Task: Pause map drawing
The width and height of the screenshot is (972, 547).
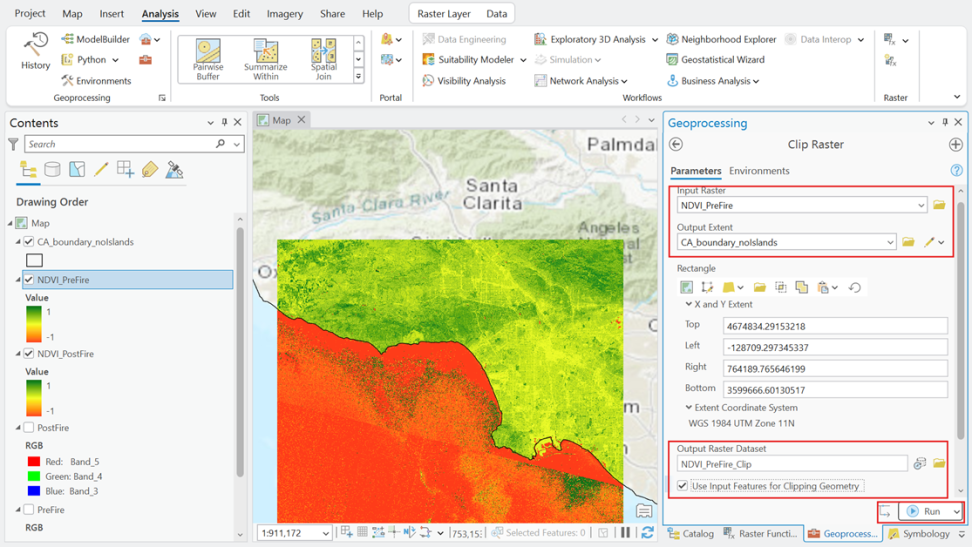Action: coord(625,532)
